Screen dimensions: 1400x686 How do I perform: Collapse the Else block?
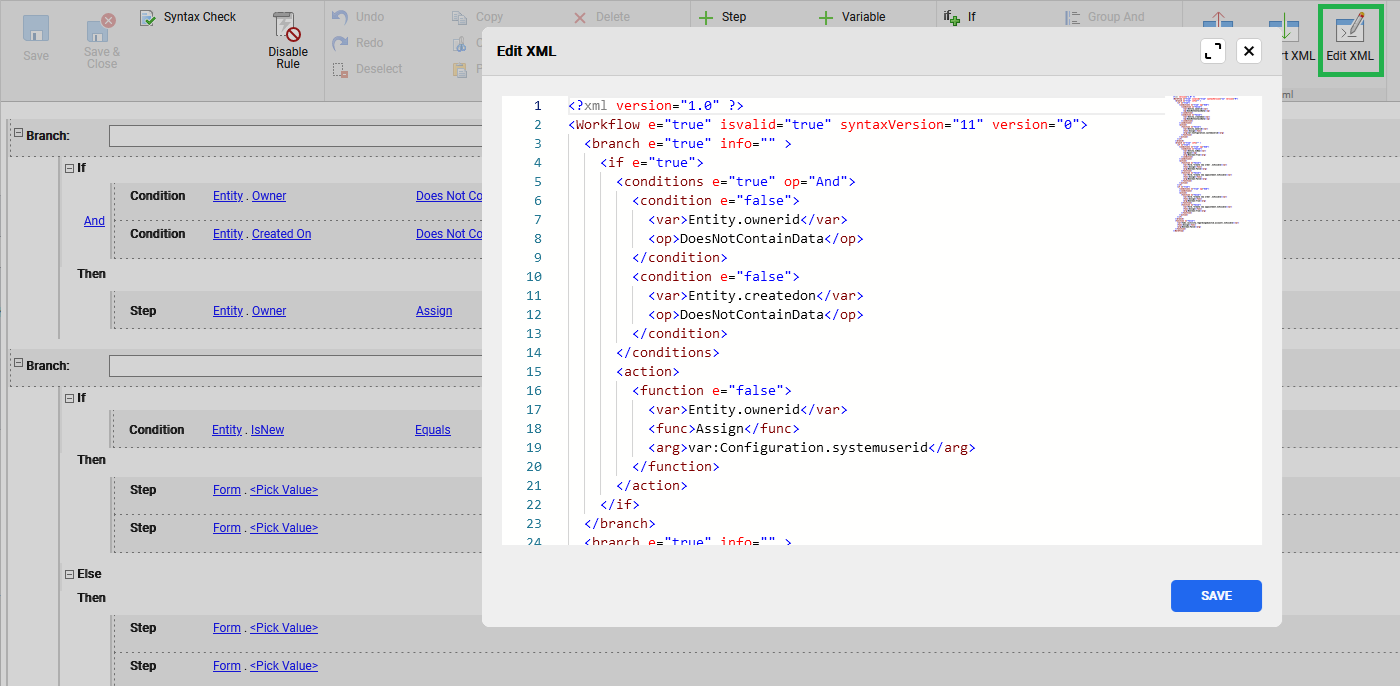(x=69, y=574)
